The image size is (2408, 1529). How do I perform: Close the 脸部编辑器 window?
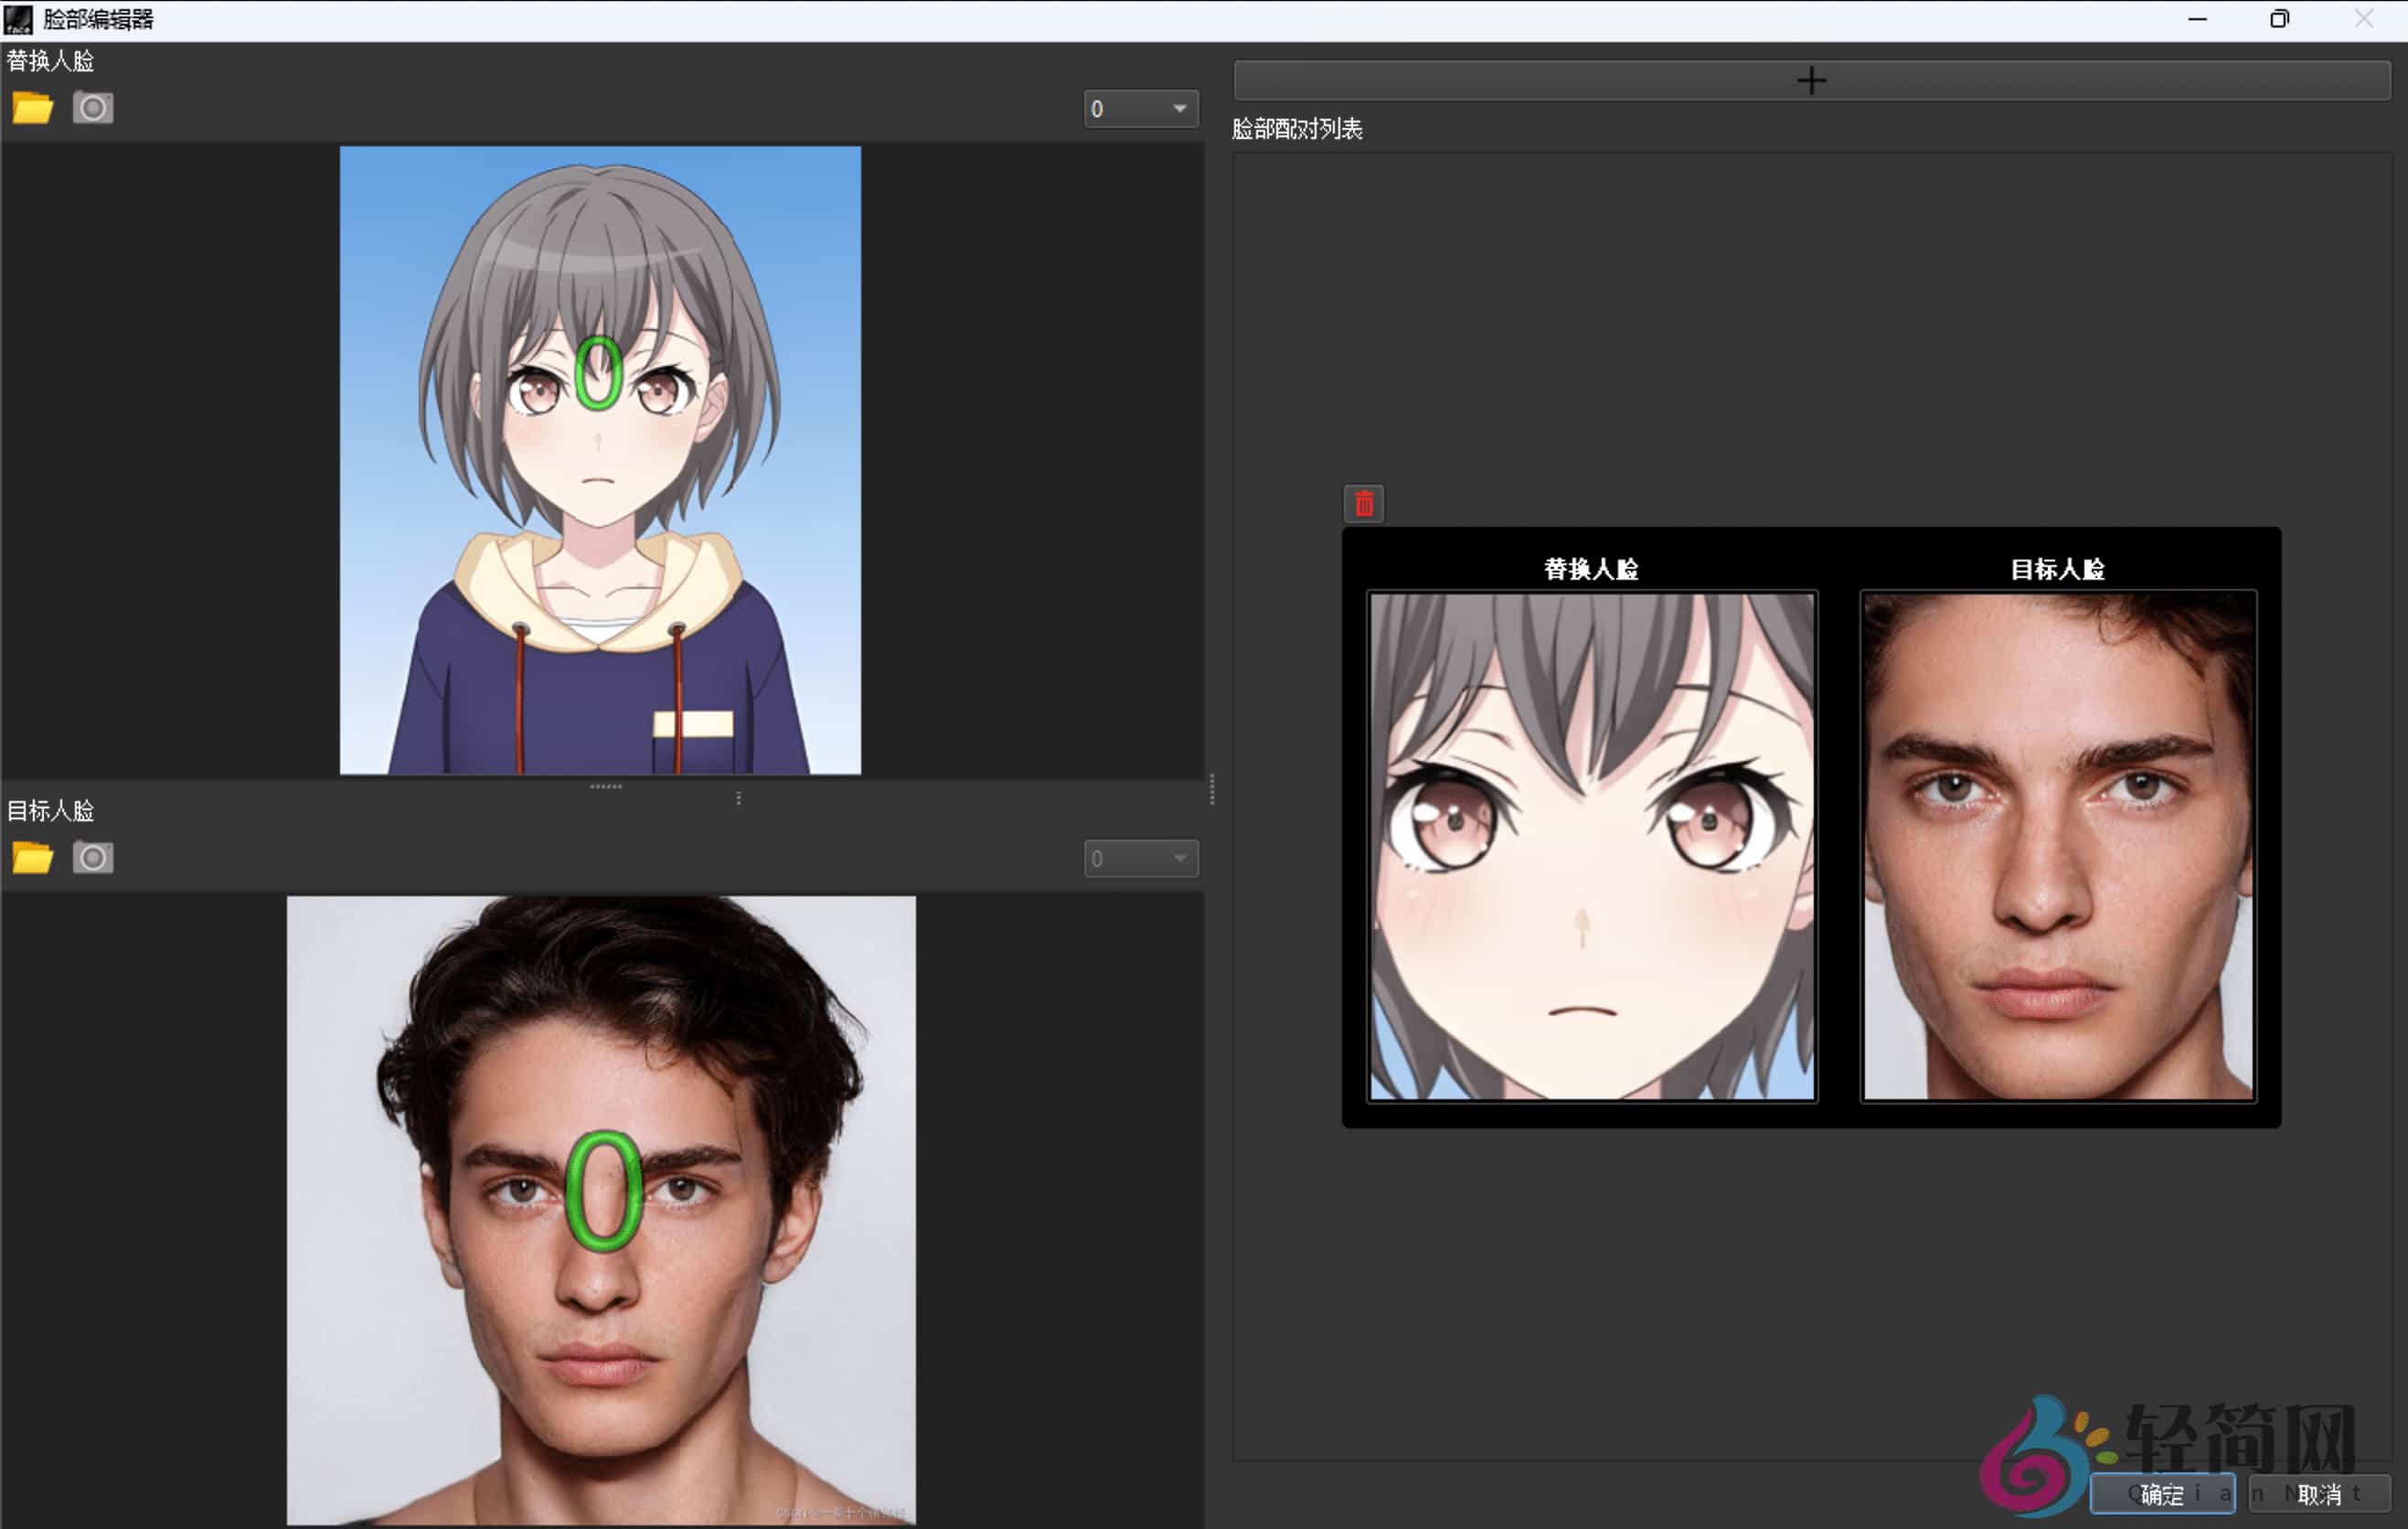[x=2363, y=19]
